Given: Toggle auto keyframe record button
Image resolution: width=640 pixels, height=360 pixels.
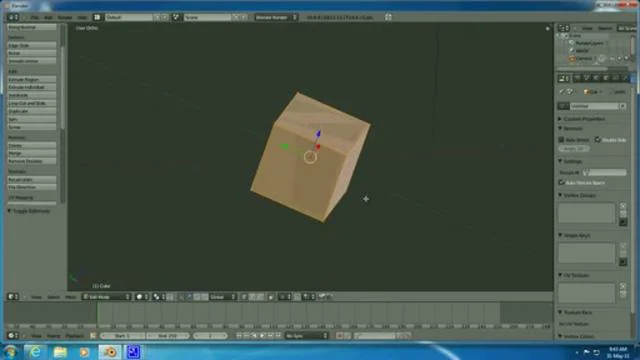Looking at the screenshot, I should point(340,336).
